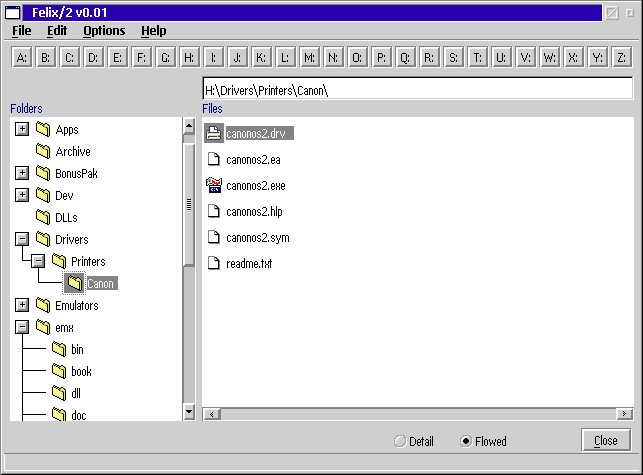Click the path input field showing H:\Drivers\Printers\Canon\
Image resolution: width=643 pixels, height=475 pixels.
pos(417,90)
